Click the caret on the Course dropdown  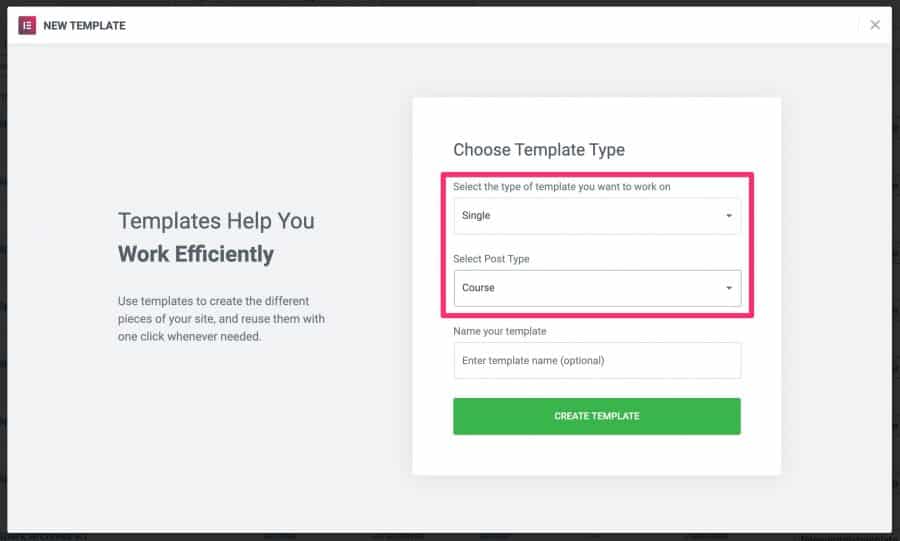point(728,288)
